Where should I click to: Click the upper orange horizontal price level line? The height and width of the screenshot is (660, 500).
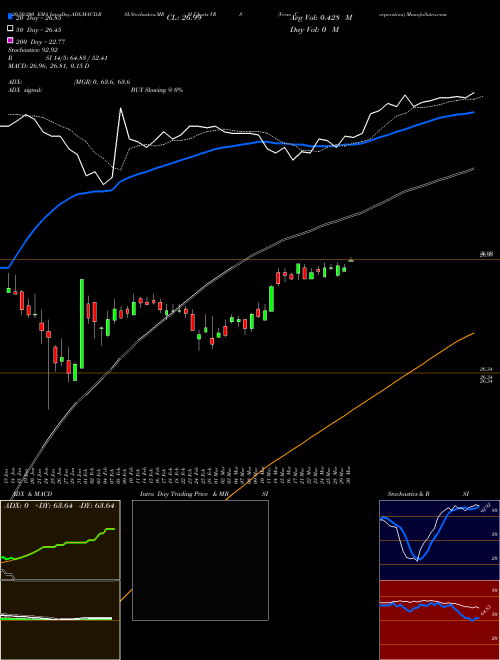pos(250,260)
